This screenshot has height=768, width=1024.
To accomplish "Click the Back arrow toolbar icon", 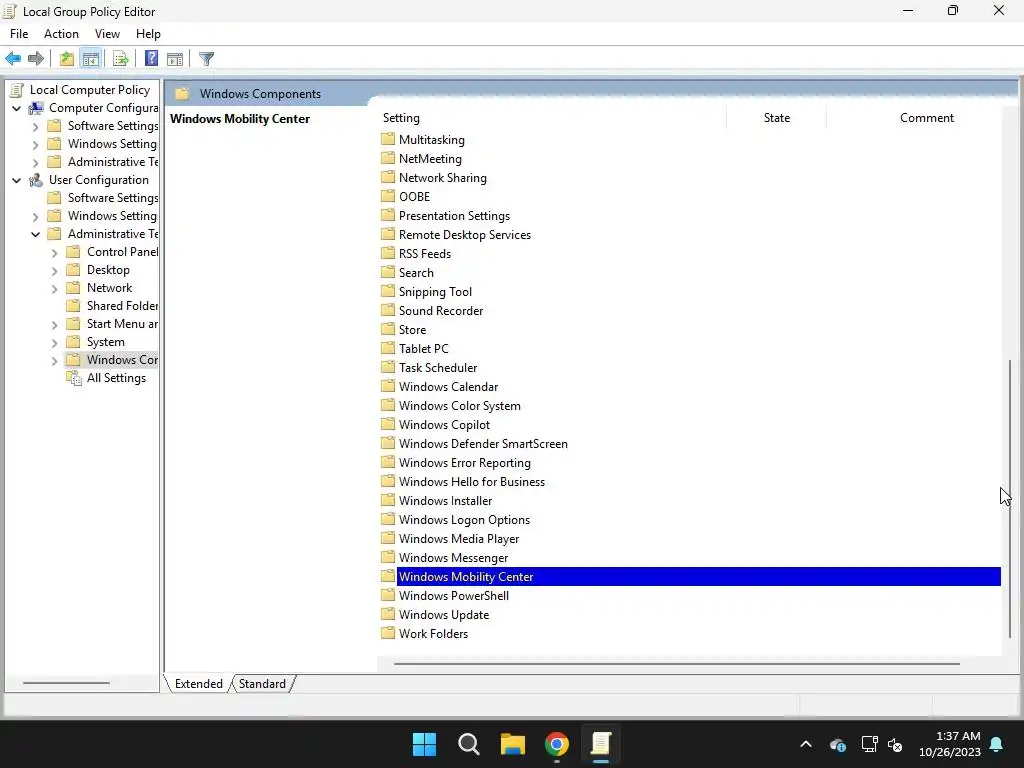I will 13,59.
